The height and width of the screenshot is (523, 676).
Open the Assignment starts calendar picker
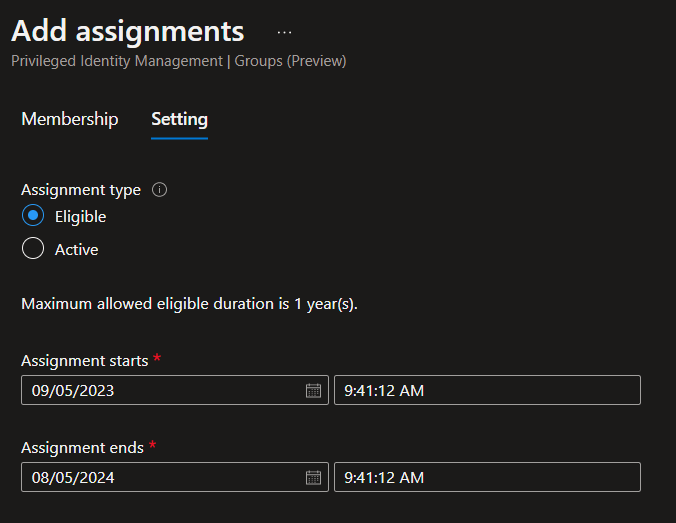313,391
